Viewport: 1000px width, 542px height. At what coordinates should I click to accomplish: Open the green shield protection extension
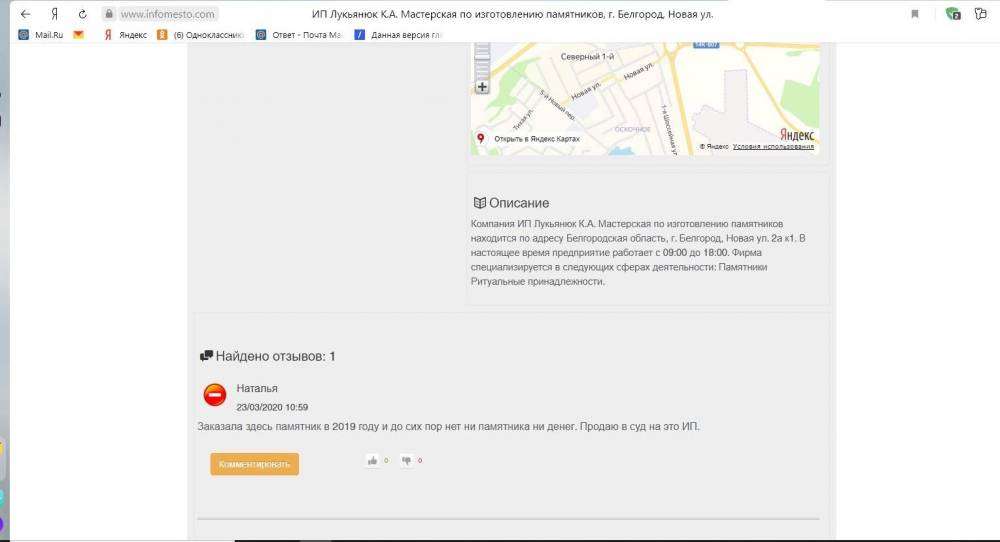pos(953,14)
